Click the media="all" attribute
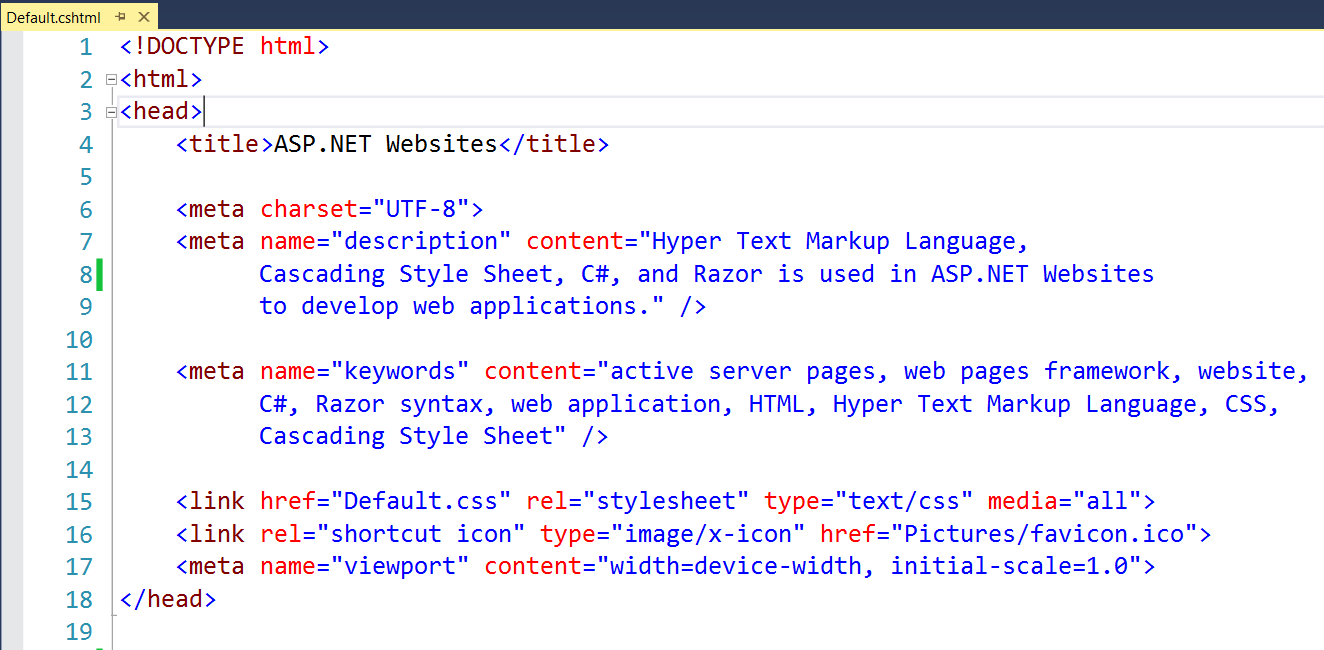Screen dimensions: 1324x650 point(1064,501)
